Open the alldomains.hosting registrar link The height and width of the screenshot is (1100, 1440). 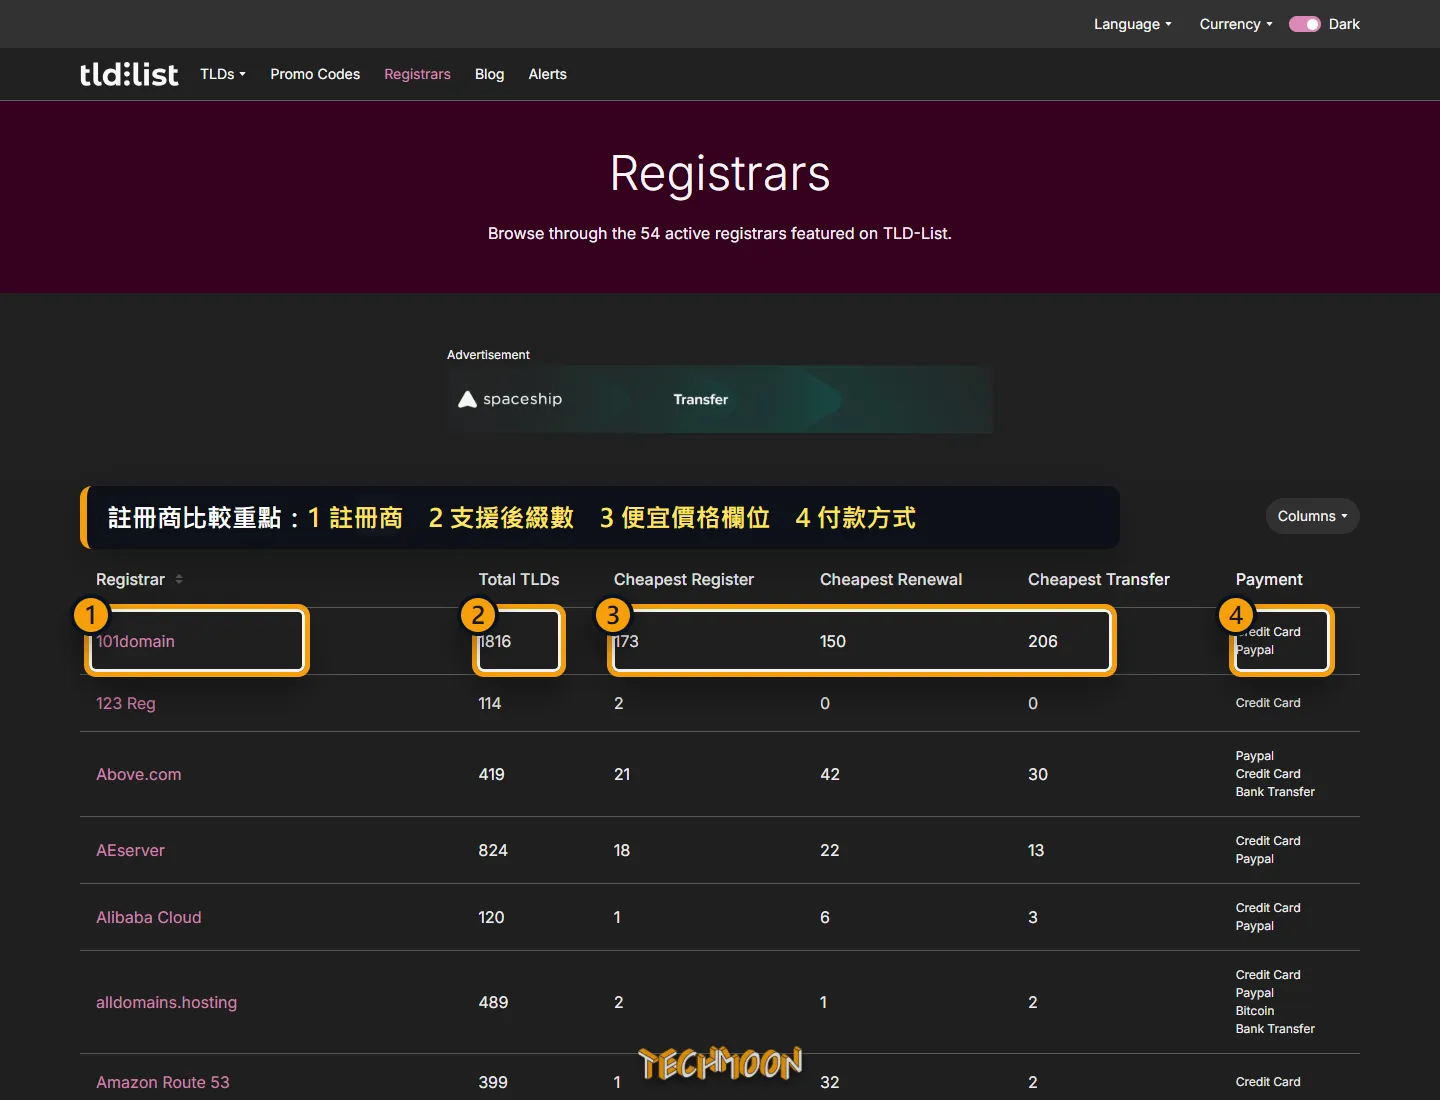(166, 1002)
